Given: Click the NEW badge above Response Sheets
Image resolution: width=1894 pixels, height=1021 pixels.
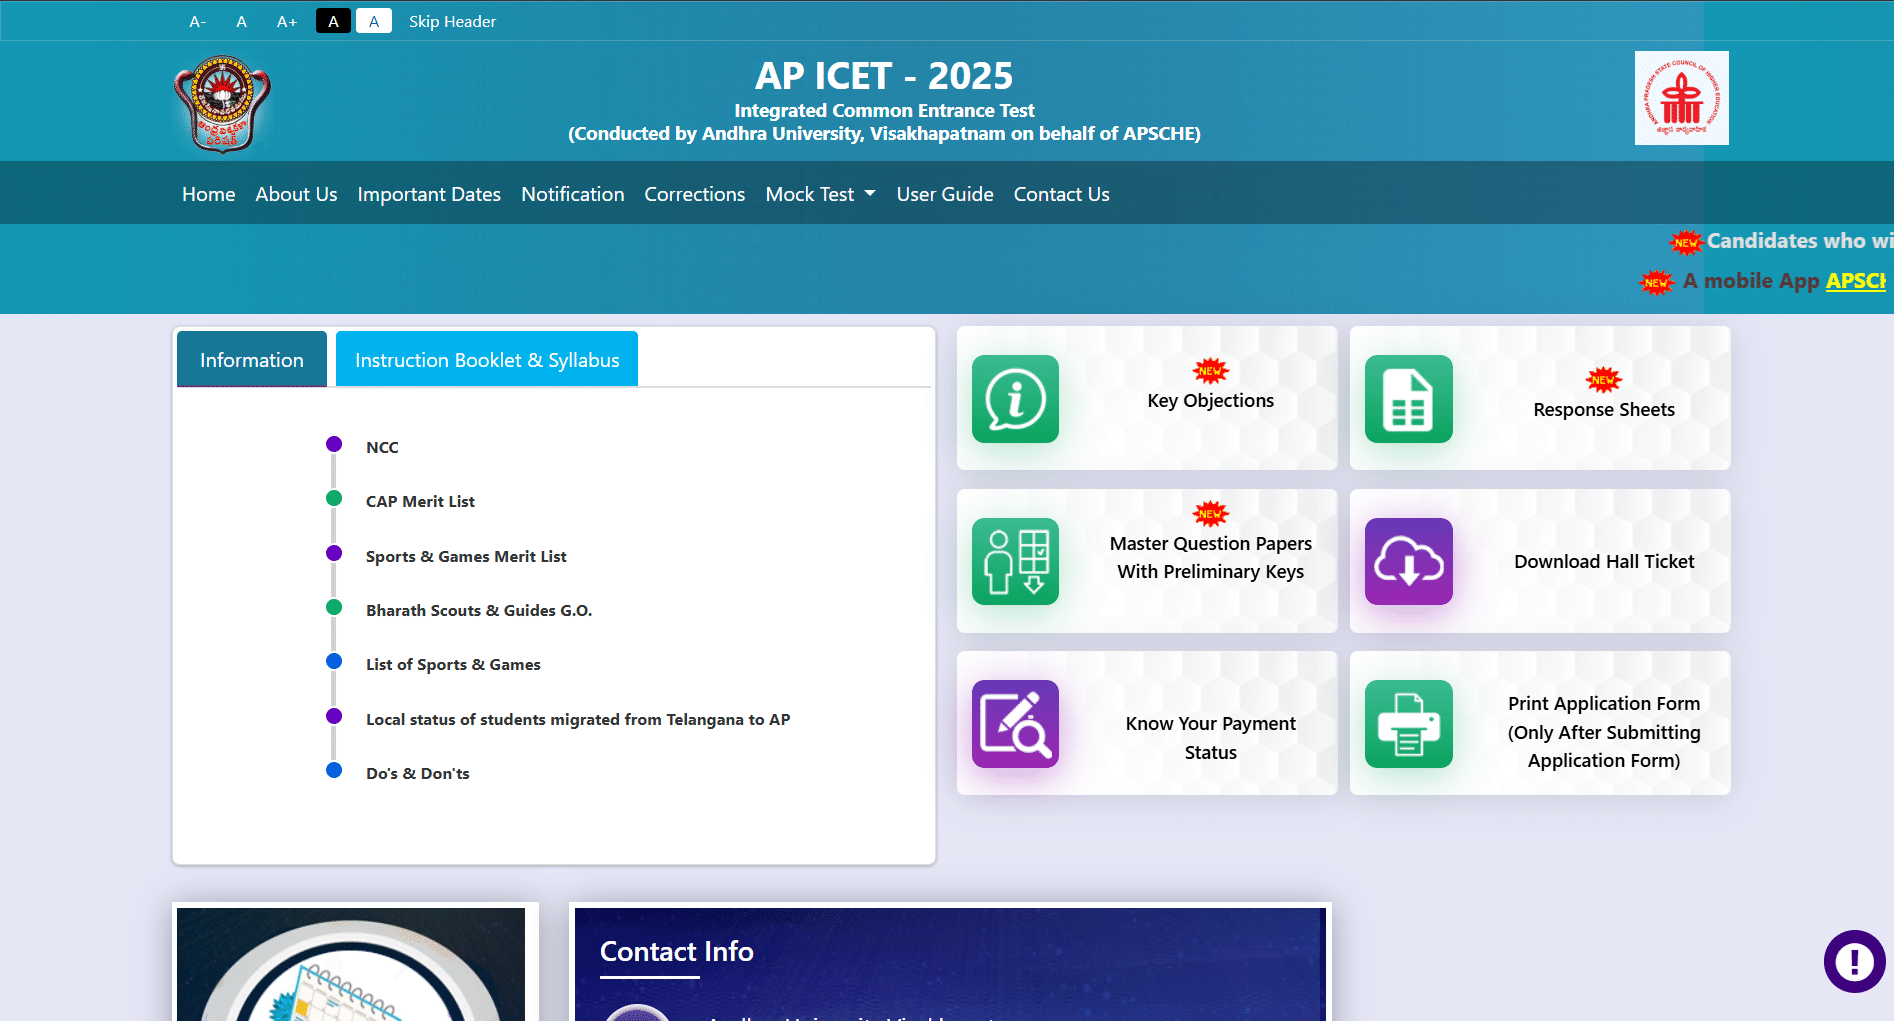Looking at the screenshot, I should point(1603,380).
